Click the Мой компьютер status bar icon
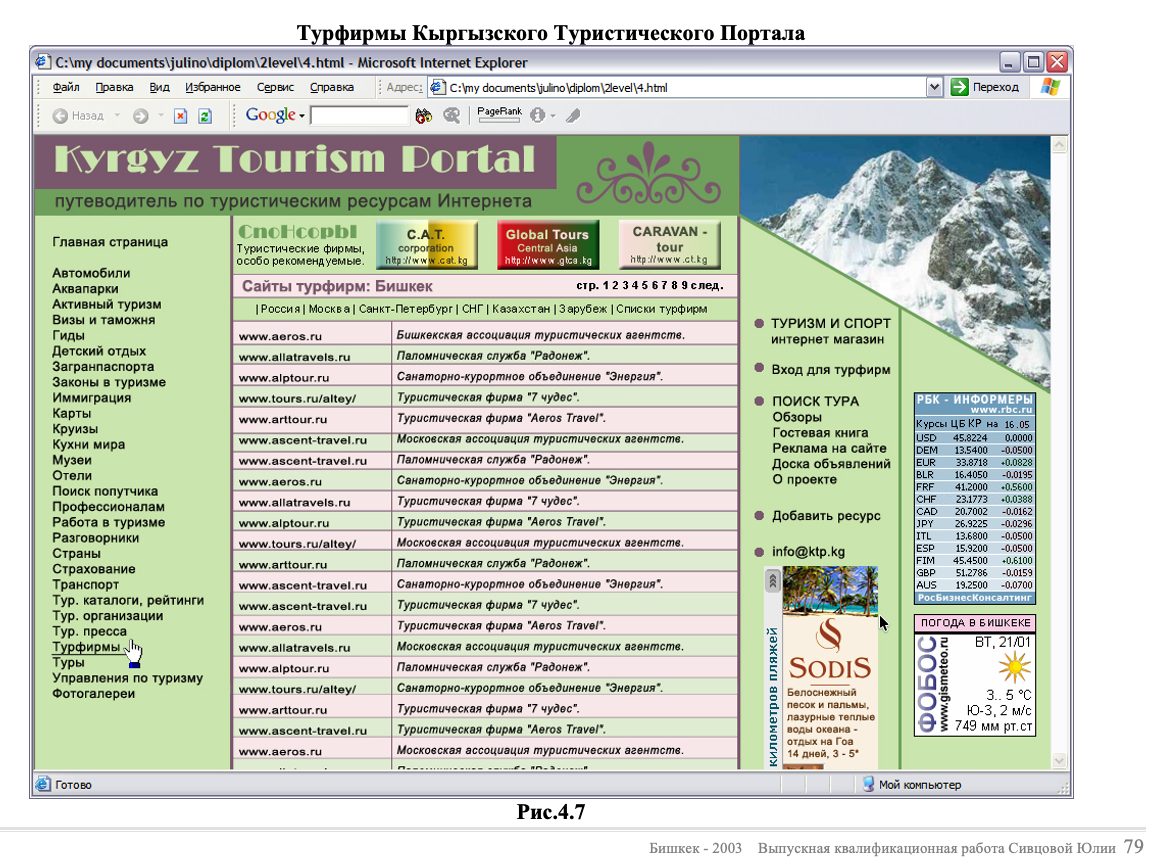This screenshot has width=1158, height=868. pos(868,784)
